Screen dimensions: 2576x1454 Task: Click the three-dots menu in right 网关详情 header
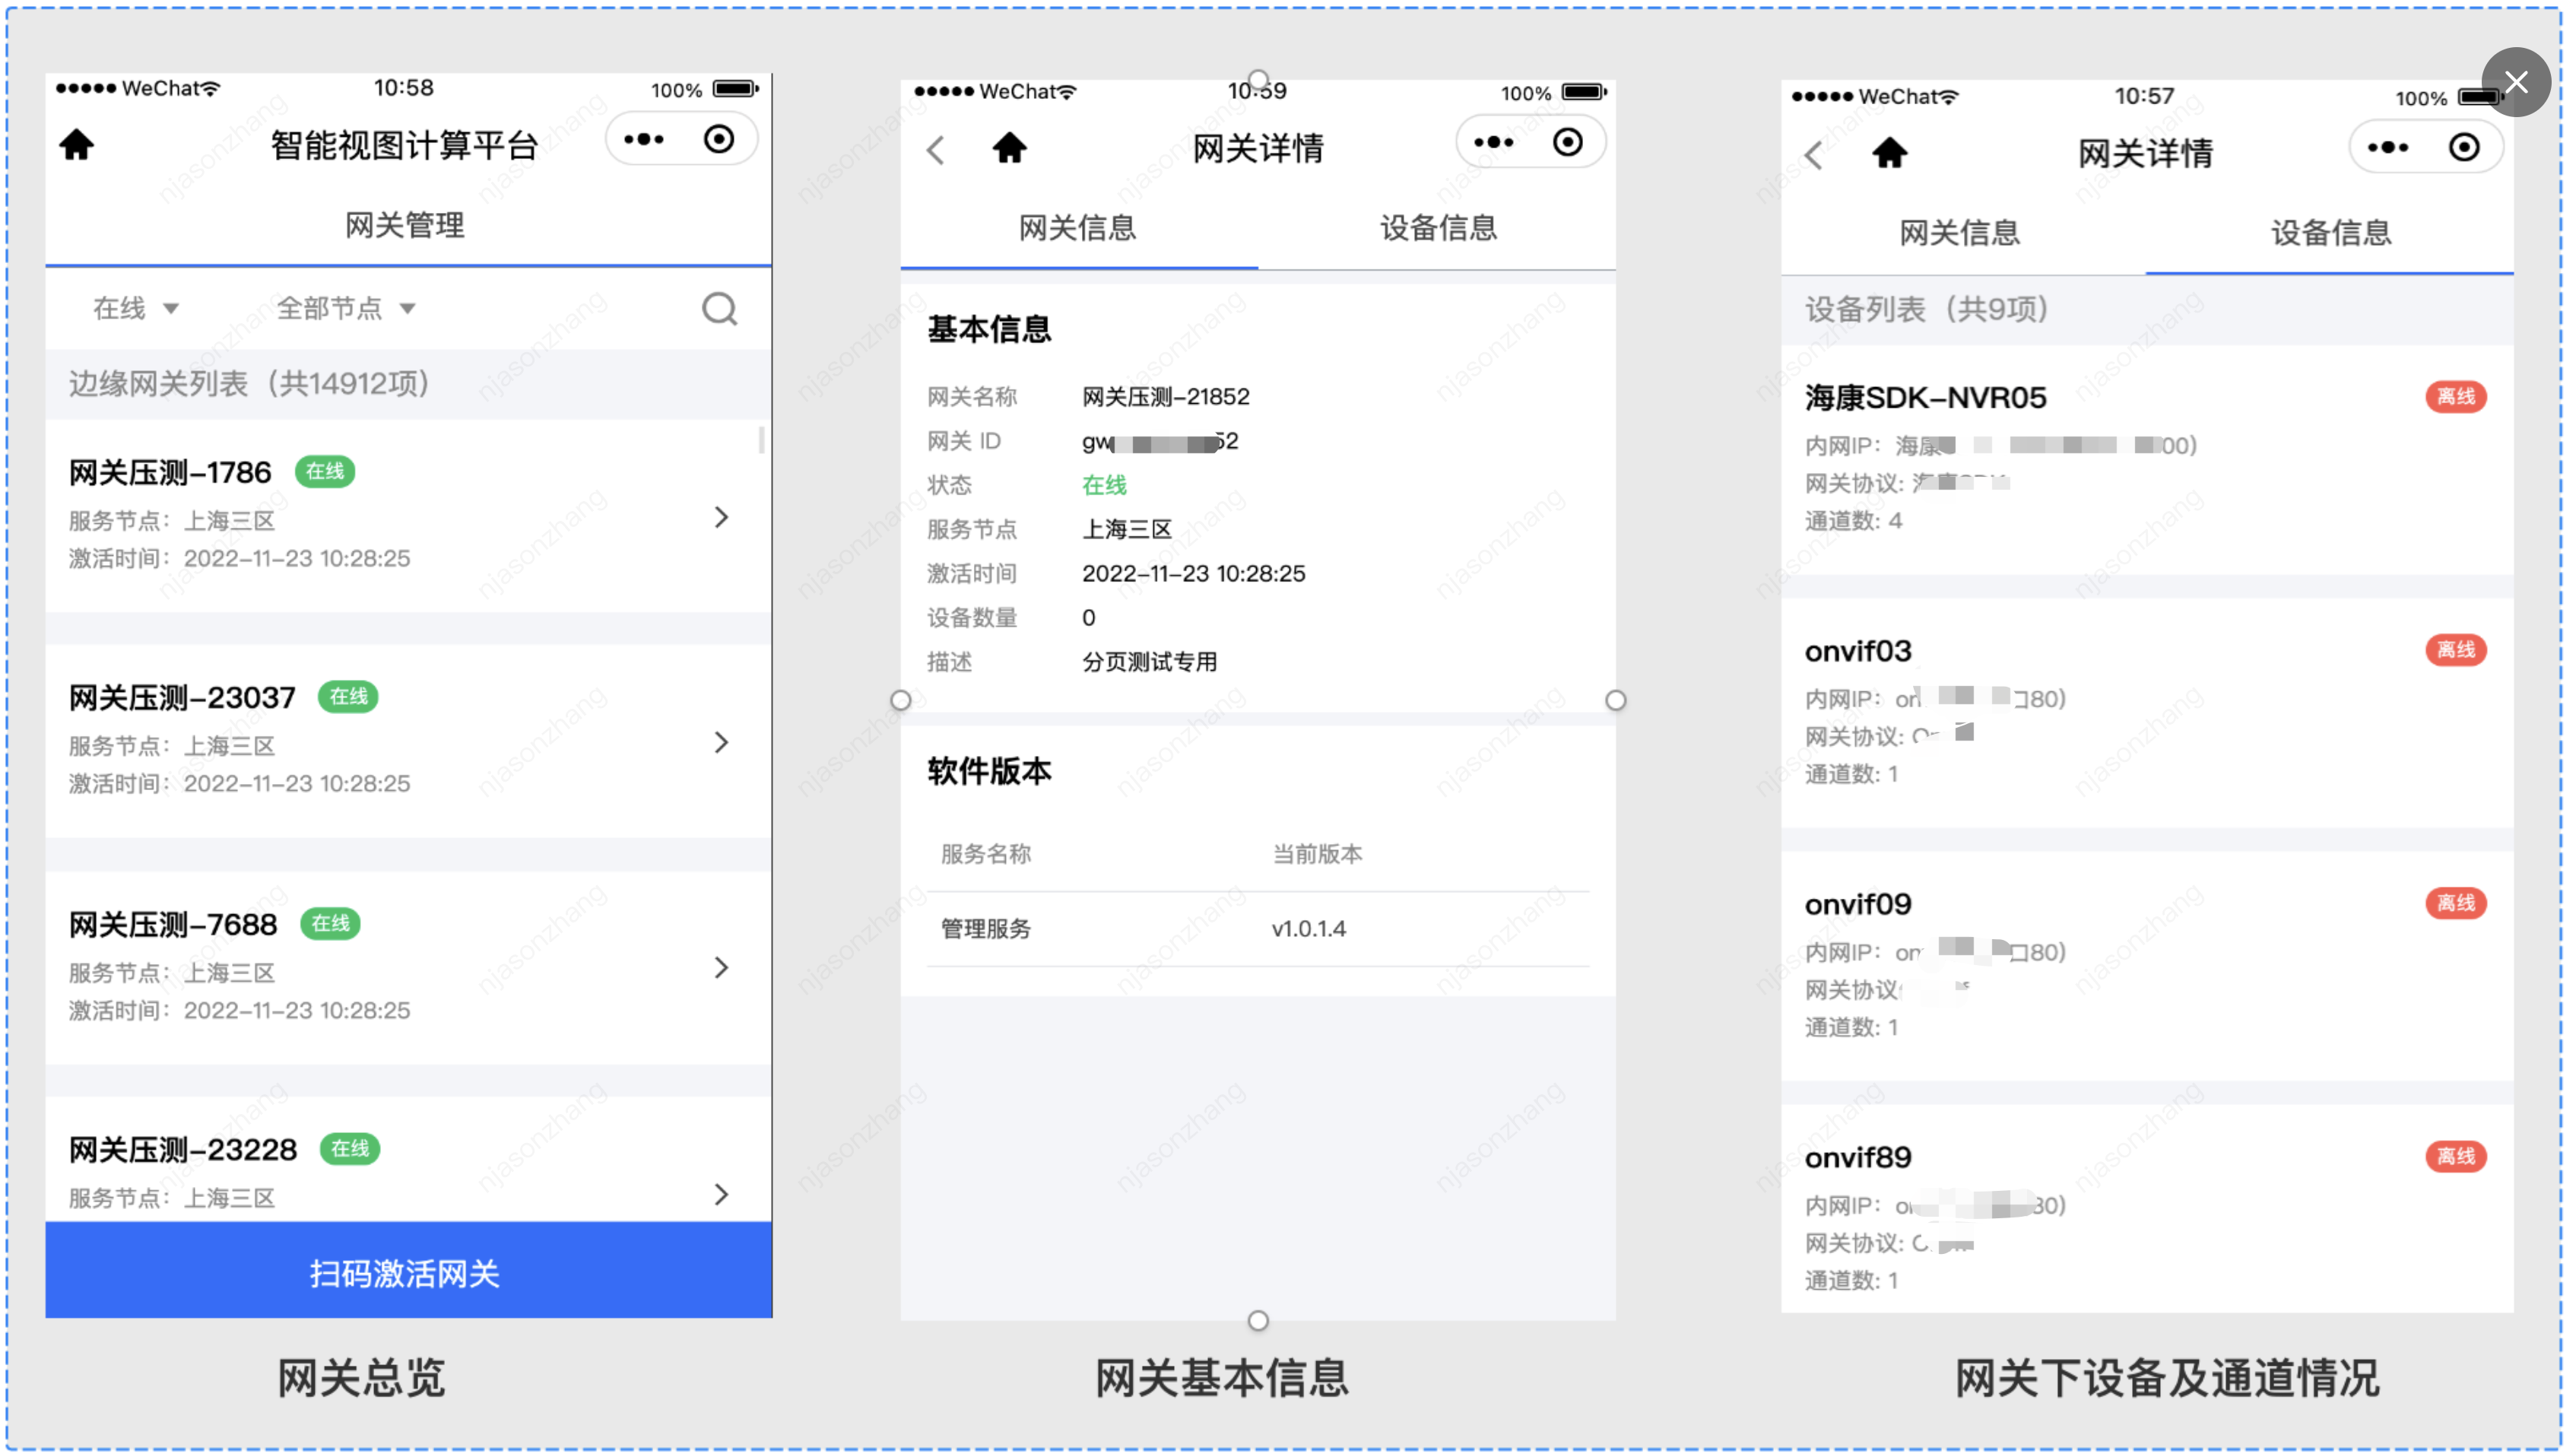[x=2387, y=148]
